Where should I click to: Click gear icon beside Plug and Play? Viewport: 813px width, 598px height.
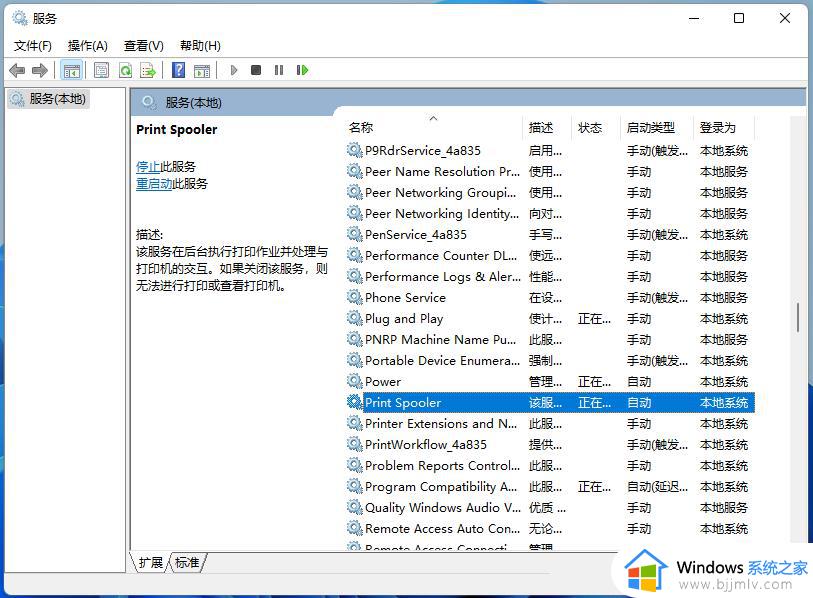(355, 318)
